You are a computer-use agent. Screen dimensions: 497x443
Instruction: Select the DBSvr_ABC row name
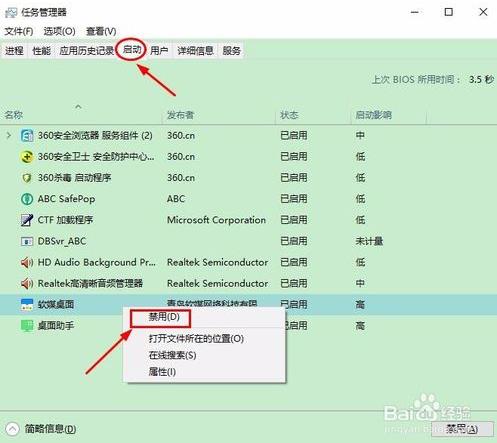click(62, 241)
